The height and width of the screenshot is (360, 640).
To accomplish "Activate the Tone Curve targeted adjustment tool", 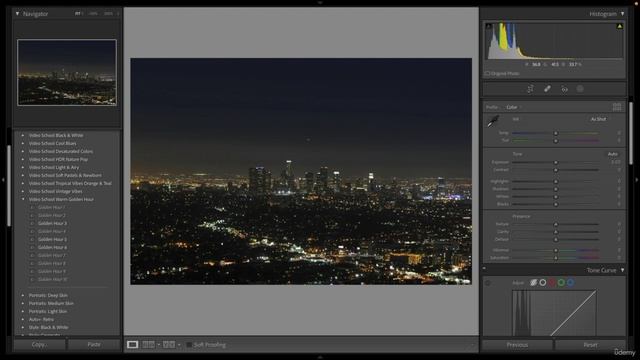I will click(488, 283).
